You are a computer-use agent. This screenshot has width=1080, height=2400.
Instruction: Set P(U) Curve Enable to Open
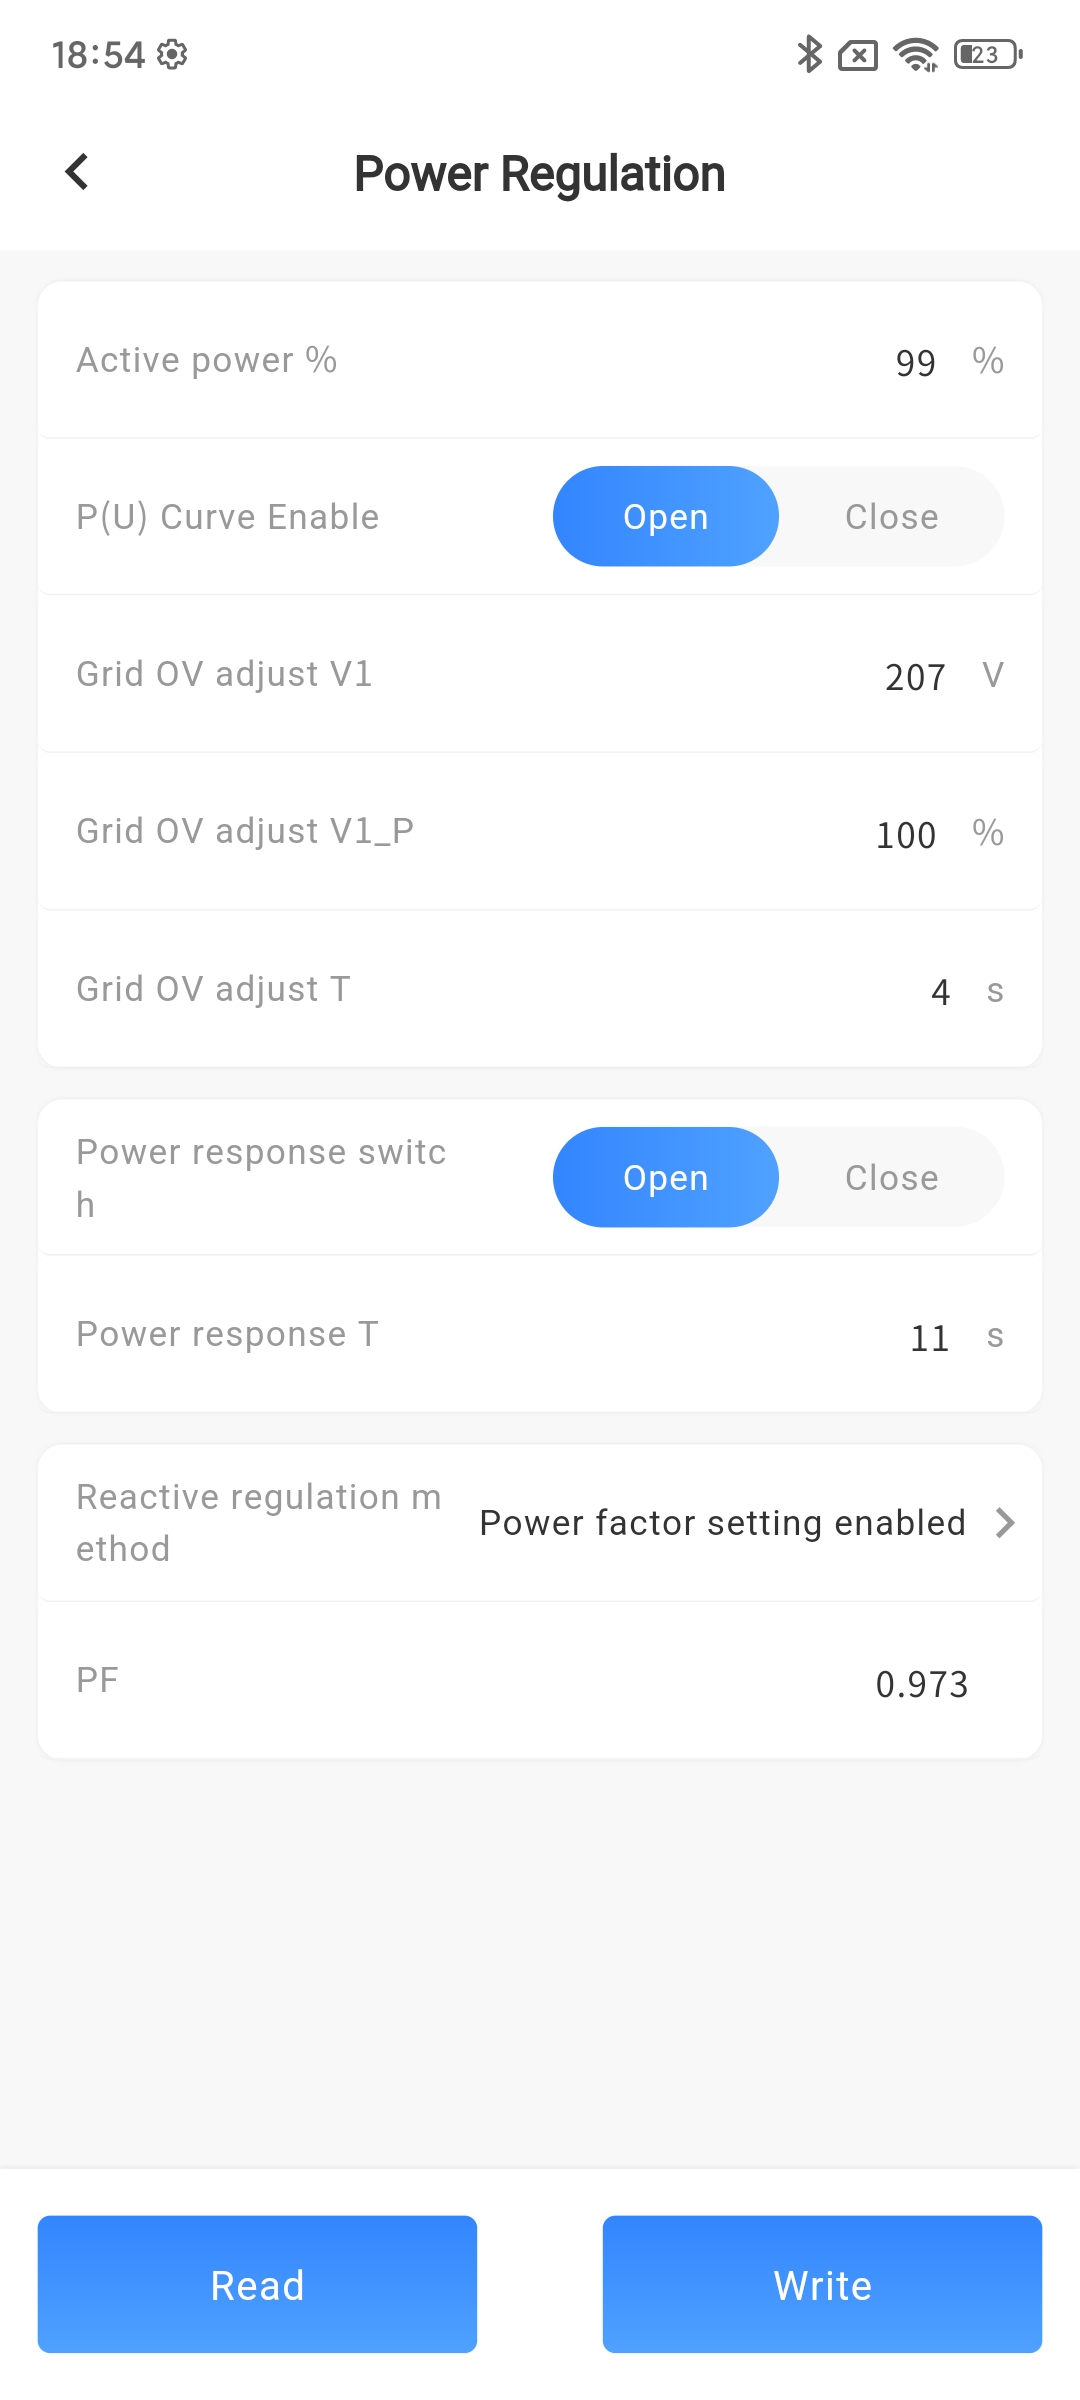pos(665,517)
